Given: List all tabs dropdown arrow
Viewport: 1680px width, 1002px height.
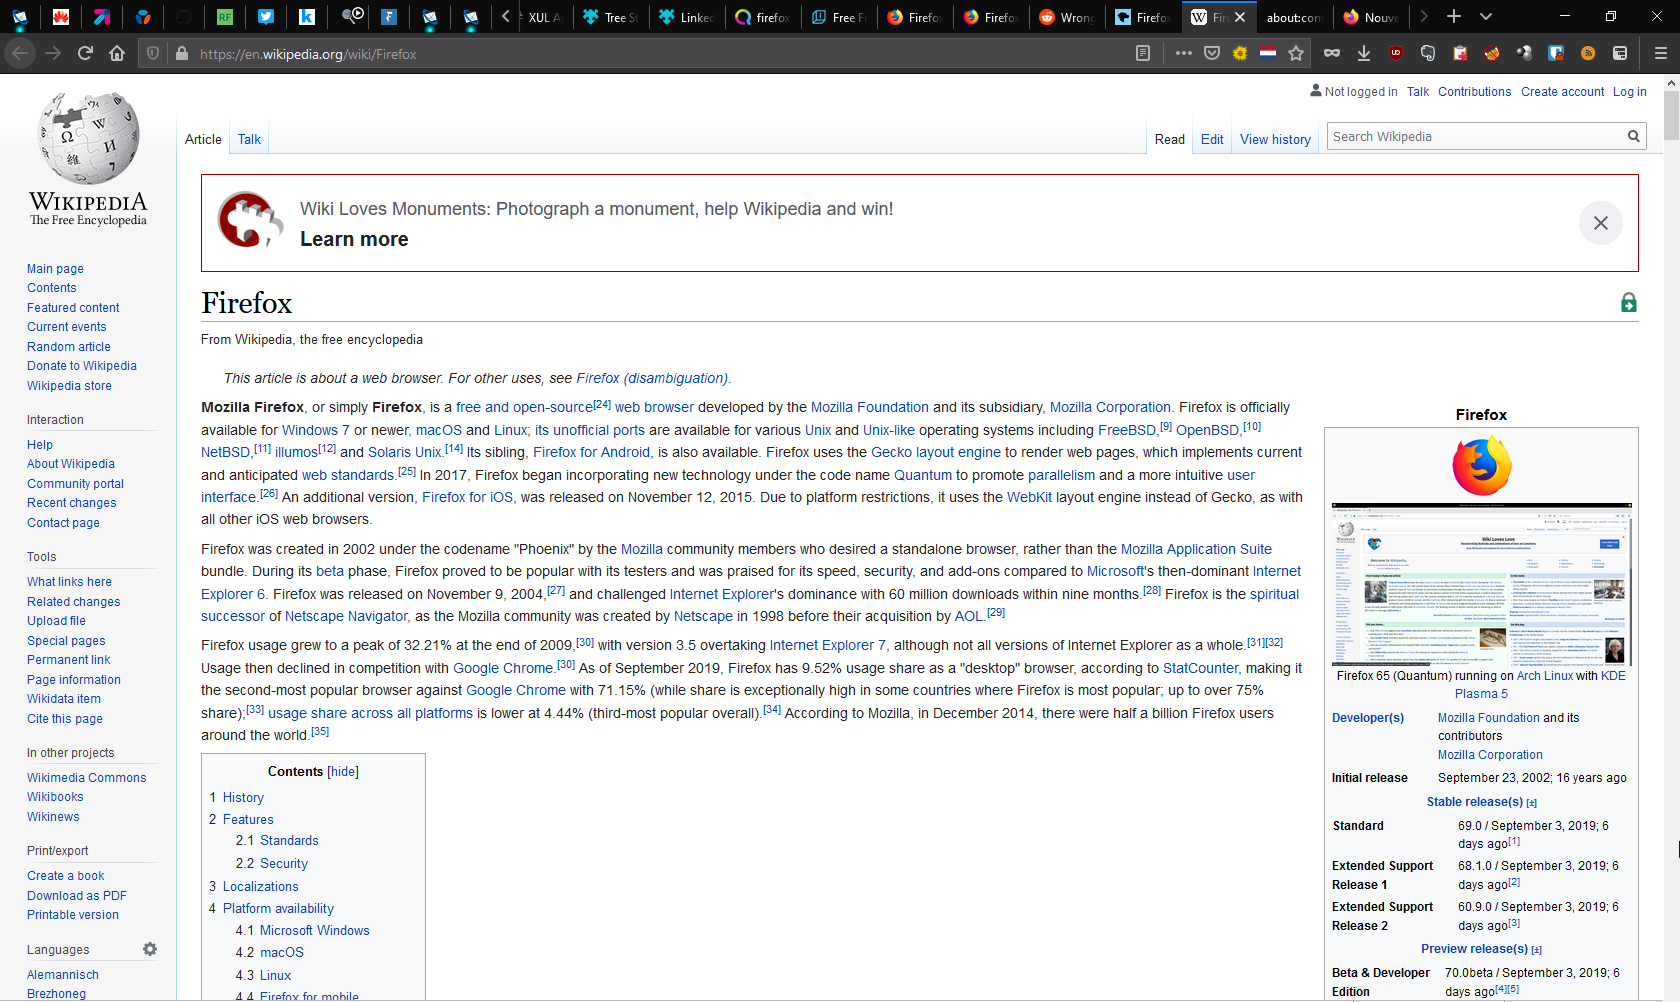Looking at the screenshot, I should coord(1486,16).
